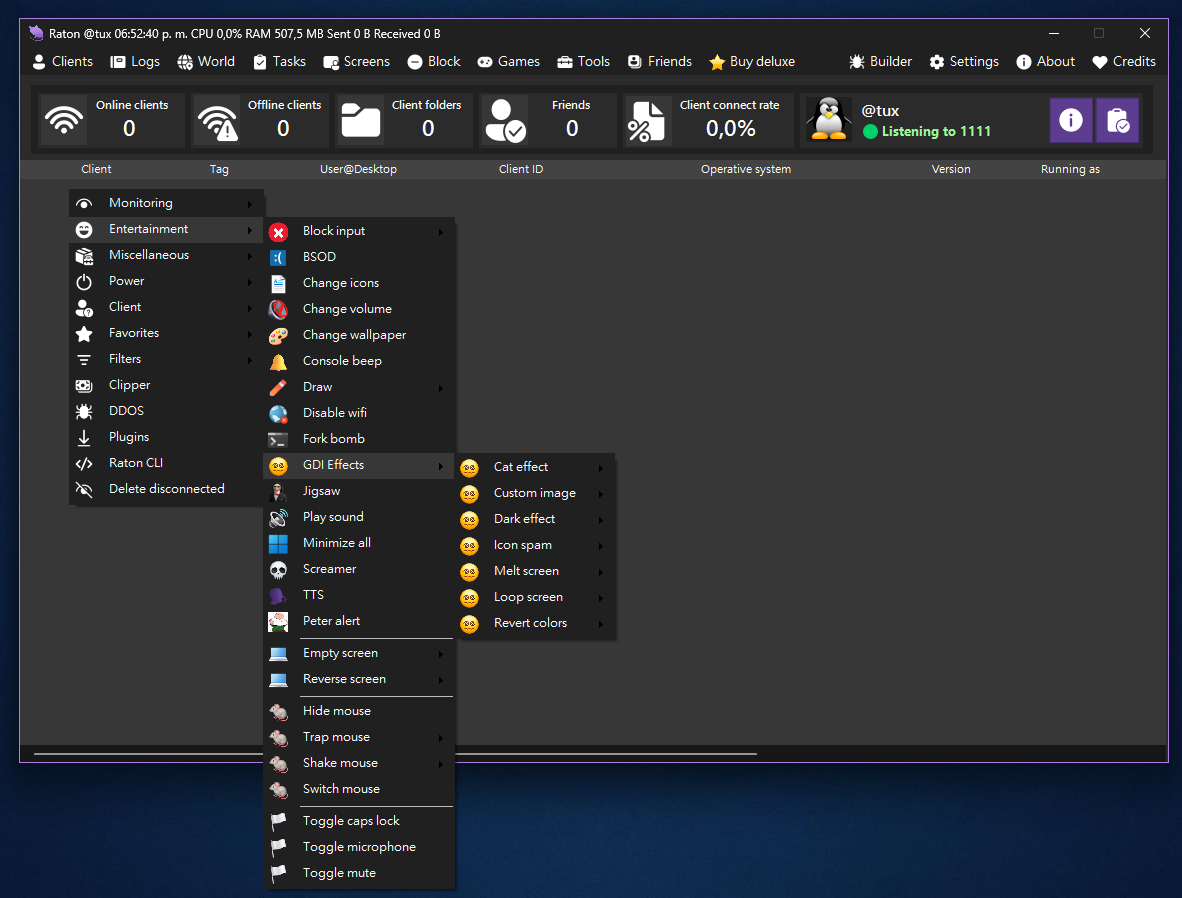Click the Screamer skull icon
The image size is (1182, 898).
(x=278, y=569)
